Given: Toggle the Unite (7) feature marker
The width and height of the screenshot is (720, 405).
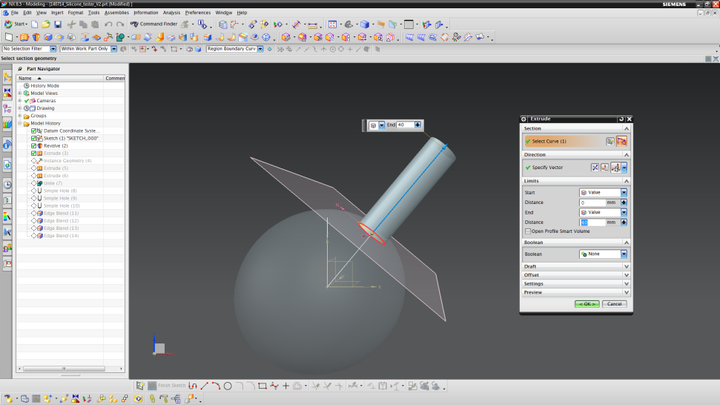Looking at the screenshot, I should [34, 183].
